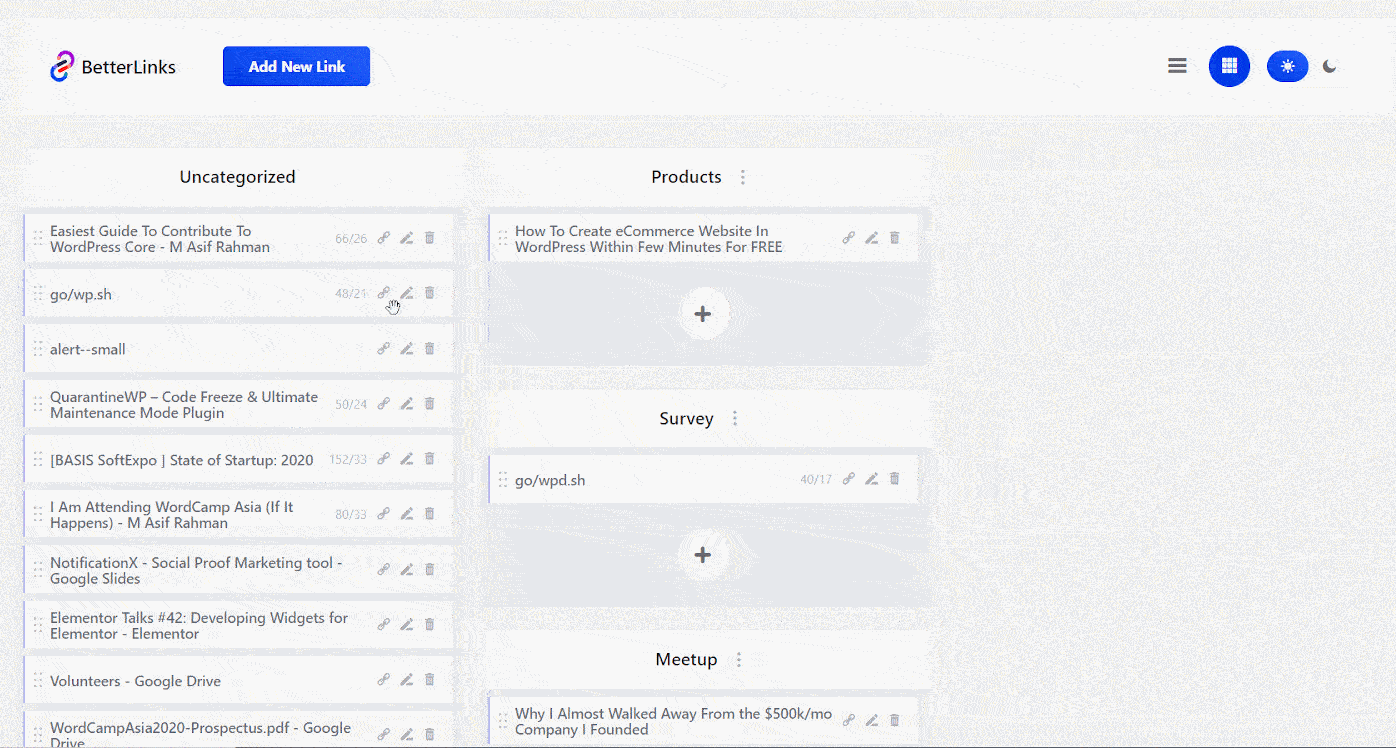
Task: Add new link to Survey category
Action: click(x=702, y=555)
